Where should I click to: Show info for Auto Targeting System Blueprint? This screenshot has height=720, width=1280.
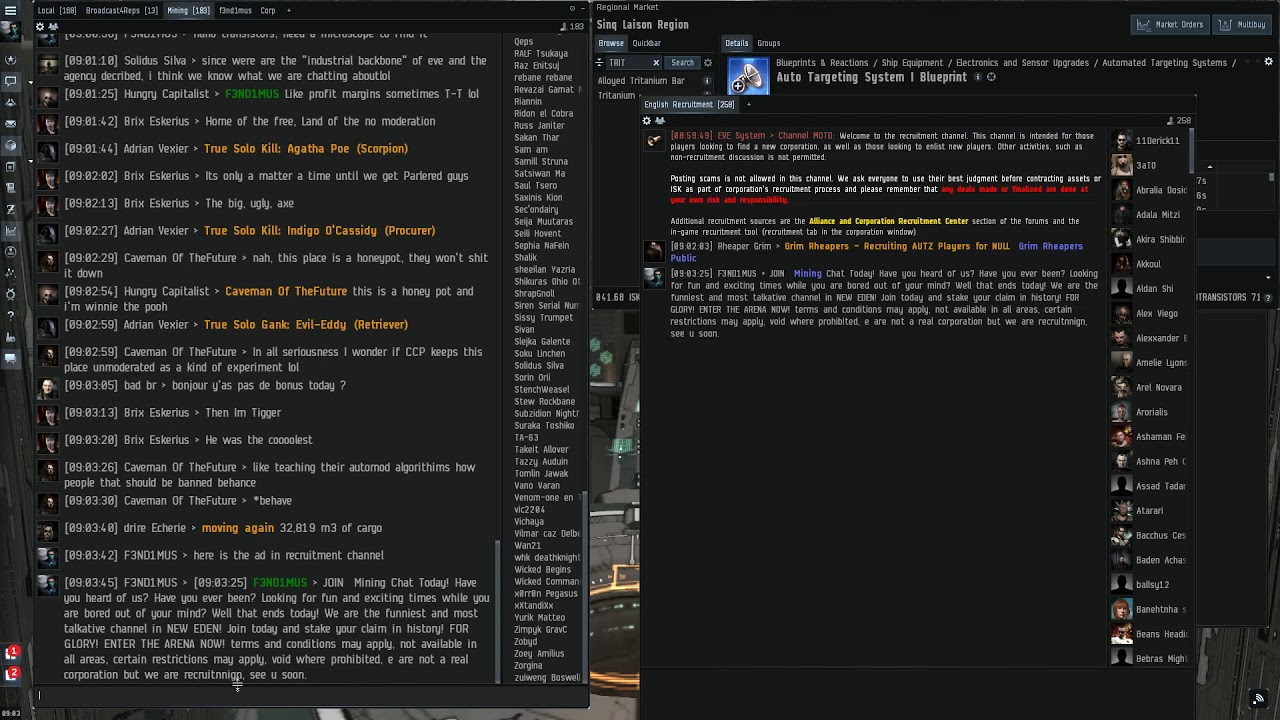coord(979,77)
